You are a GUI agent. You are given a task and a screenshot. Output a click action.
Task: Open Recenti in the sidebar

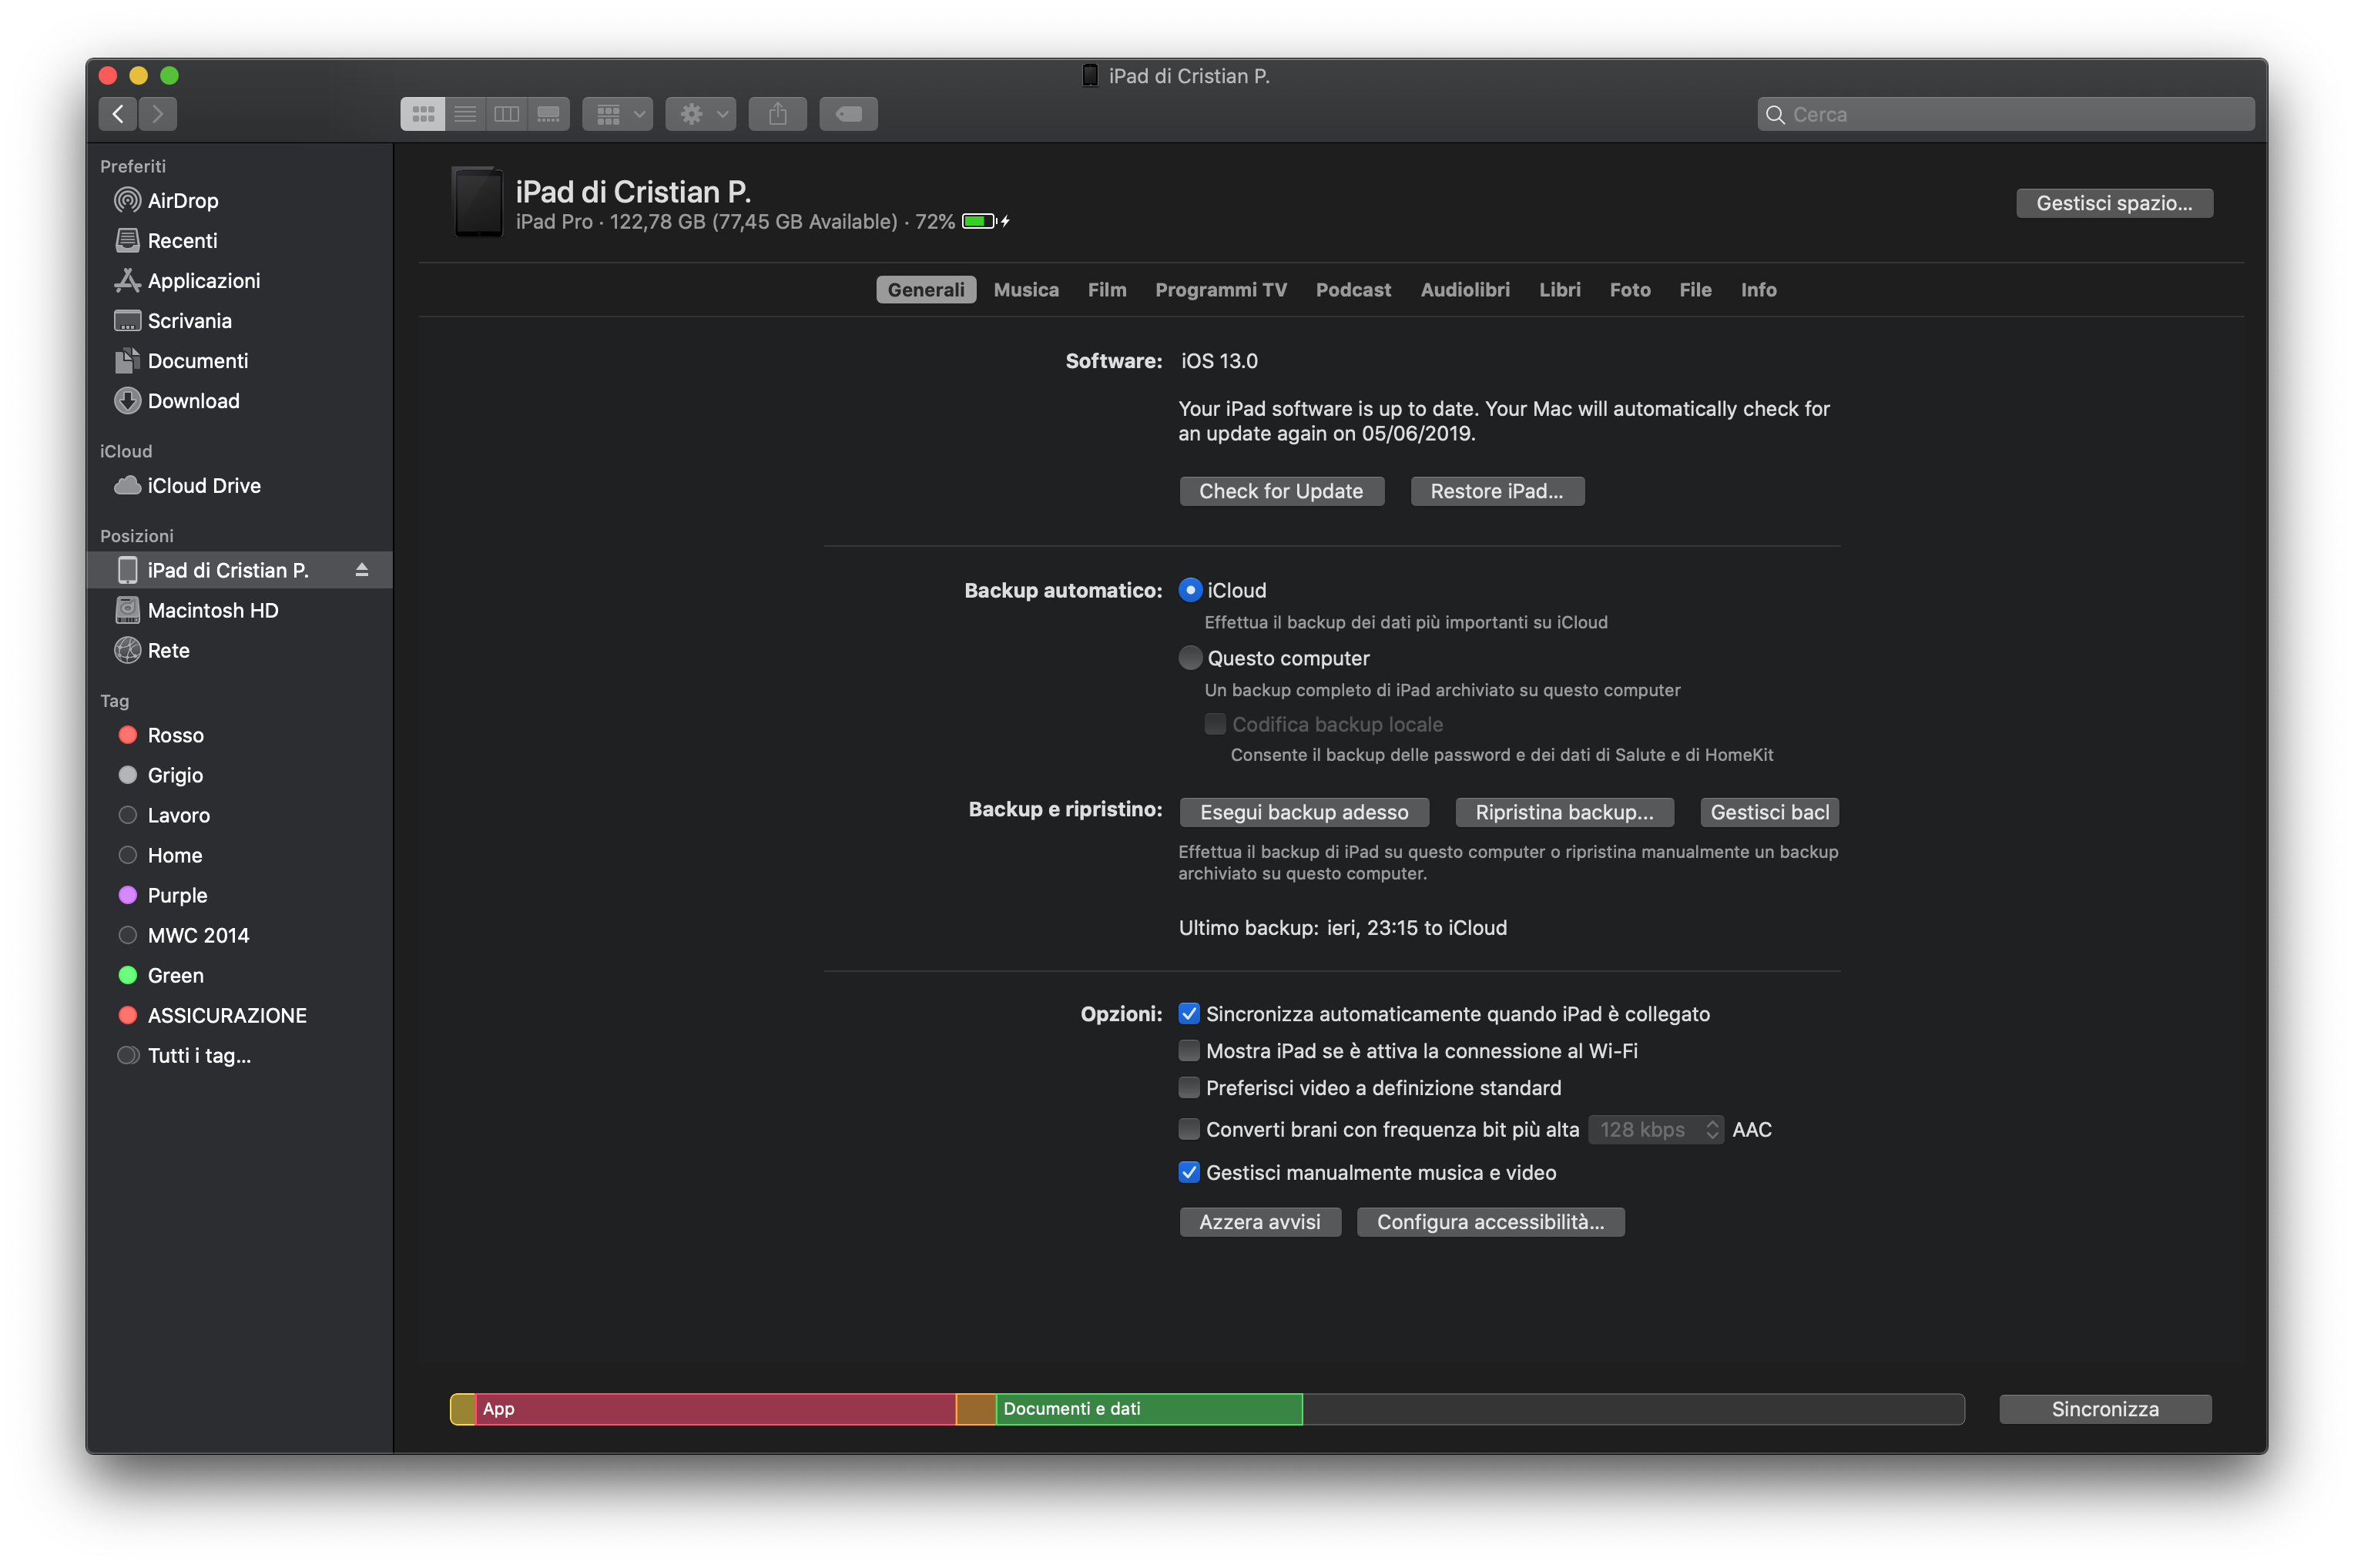click(x=240, y=240)
